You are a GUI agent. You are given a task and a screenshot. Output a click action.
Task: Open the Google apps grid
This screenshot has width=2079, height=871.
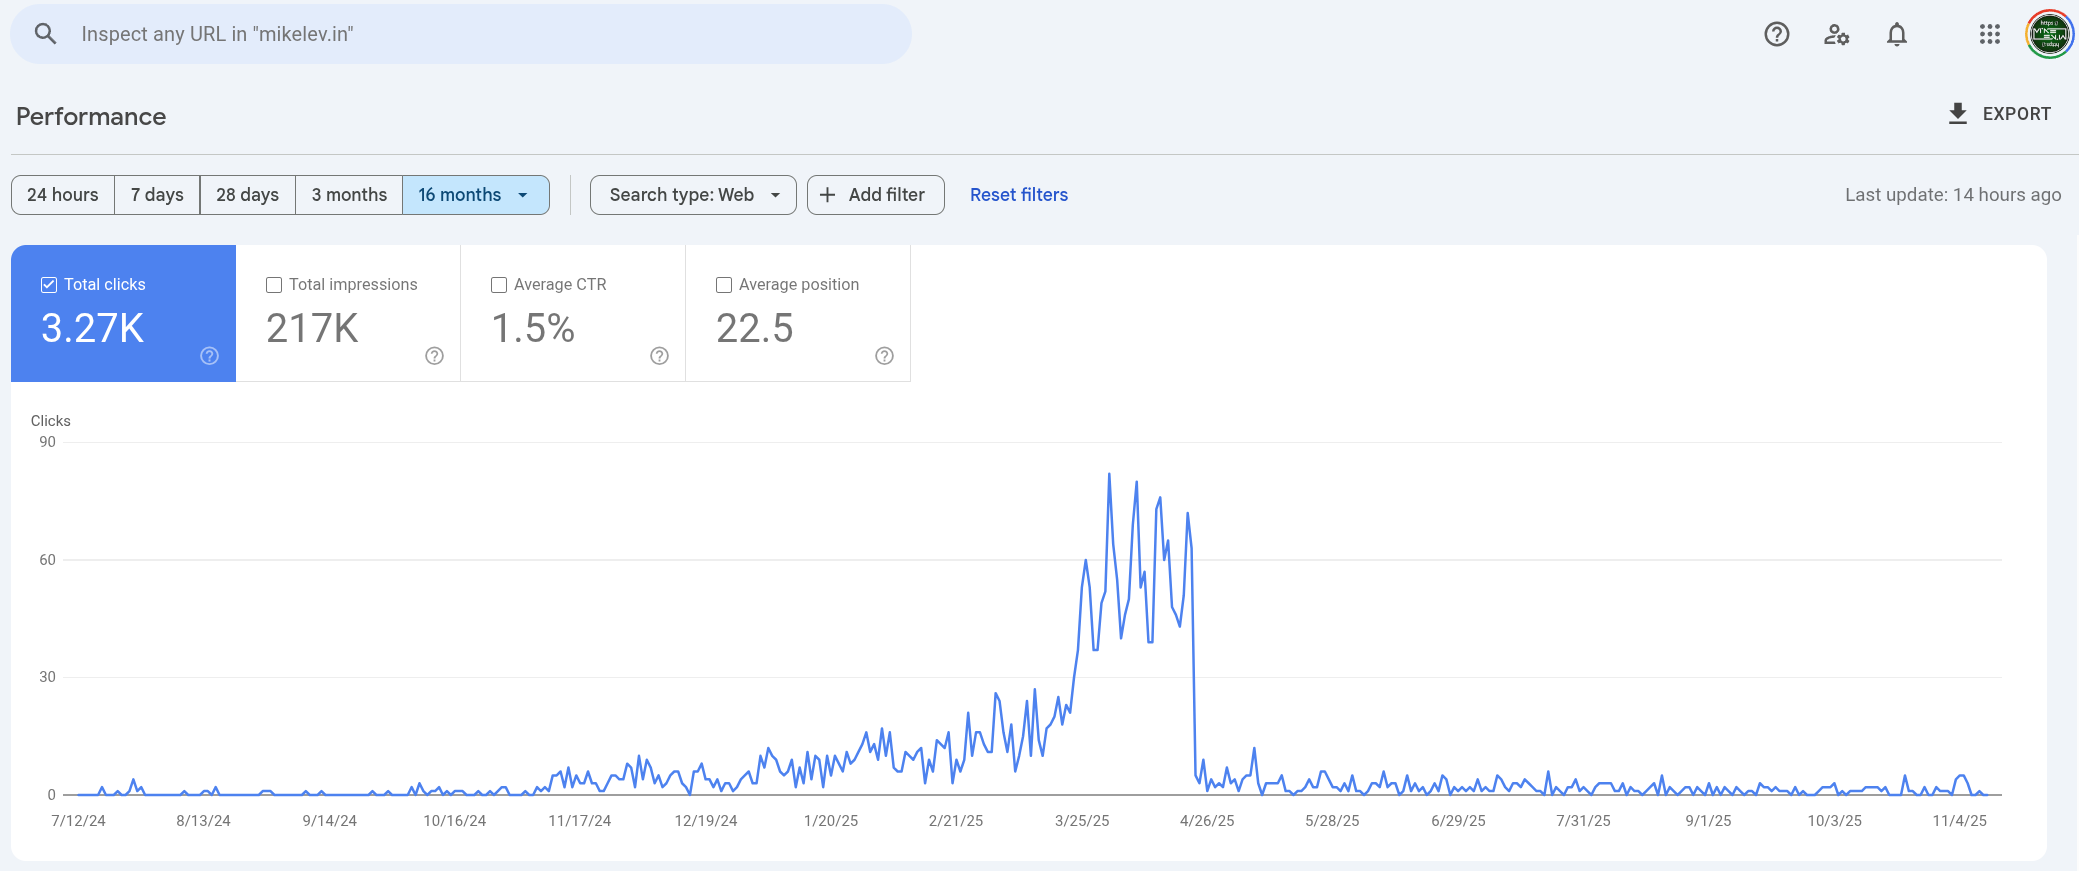coord(1990,34)
